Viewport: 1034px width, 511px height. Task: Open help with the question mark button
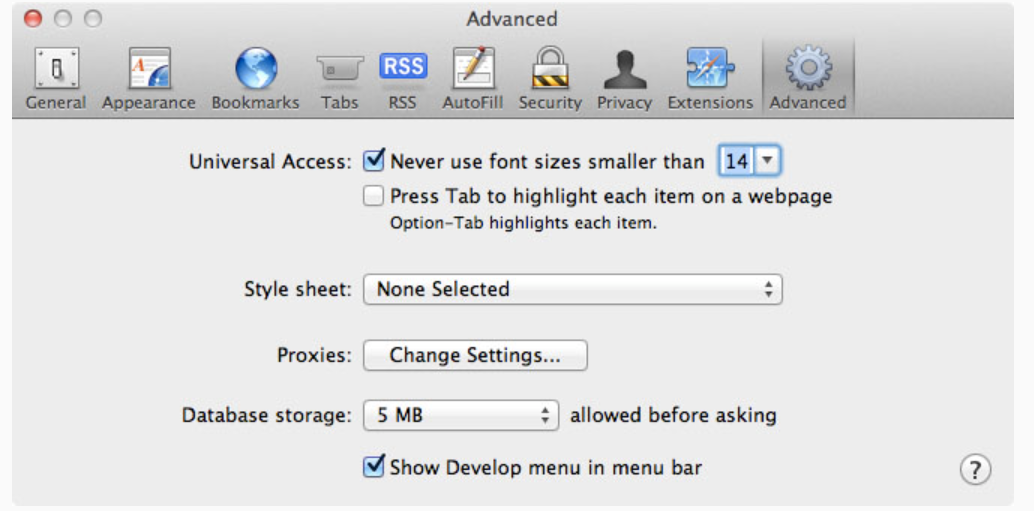tap(975, 469)
